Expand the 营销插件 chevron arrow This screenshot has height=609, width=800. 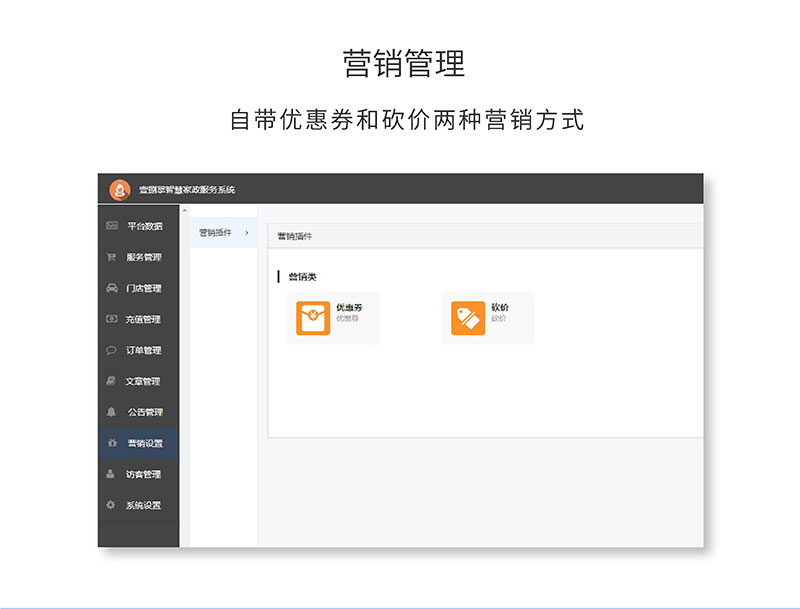pyautogui.click(x=247, y=233)
